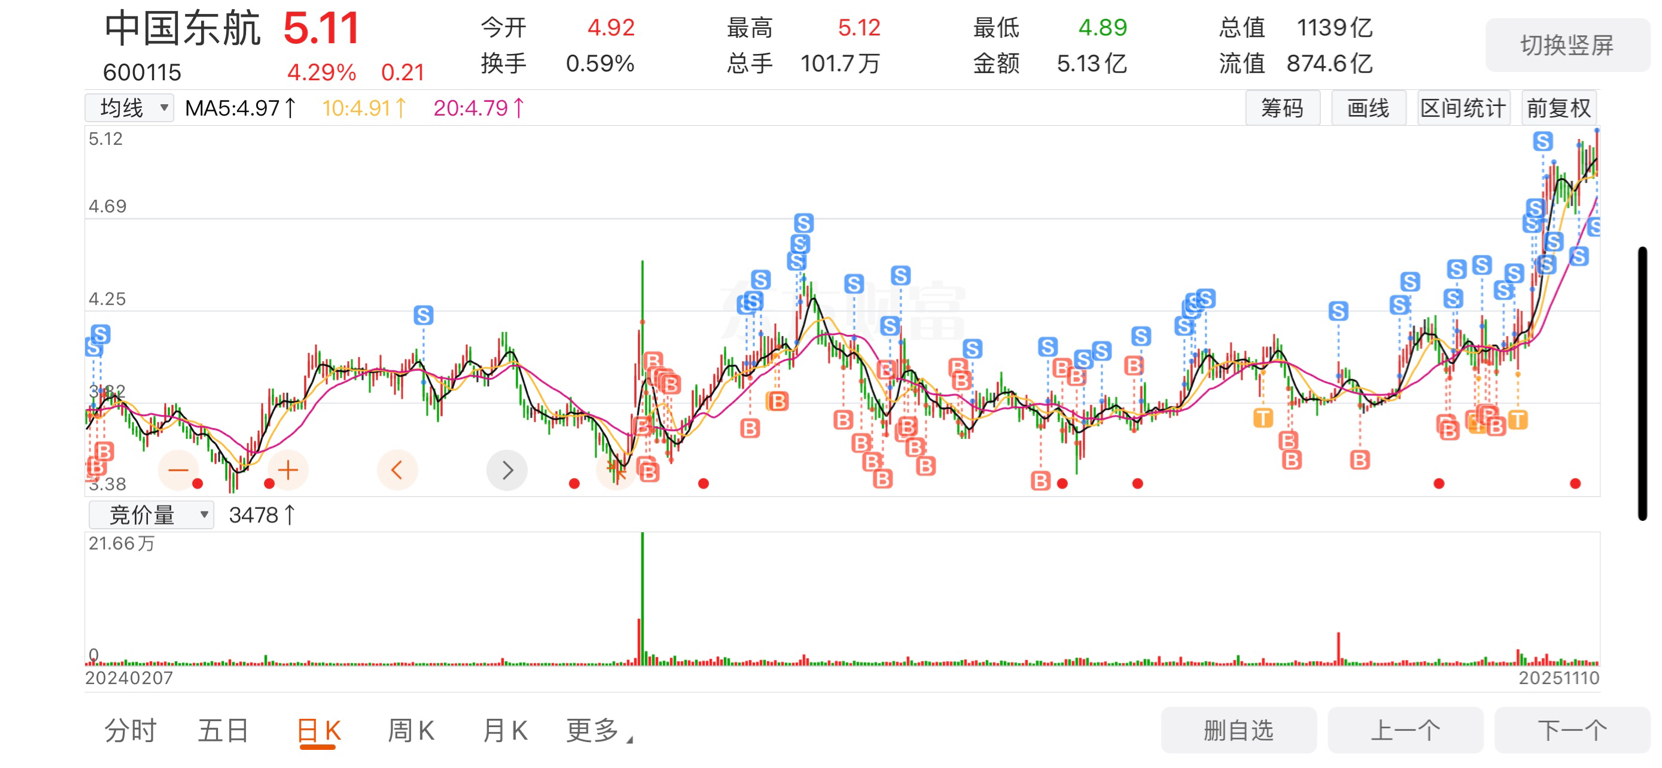Open 竞价量 sub-indicator dropdown
This screenshot has height=768, width=1662.
[x=151, y=515]
